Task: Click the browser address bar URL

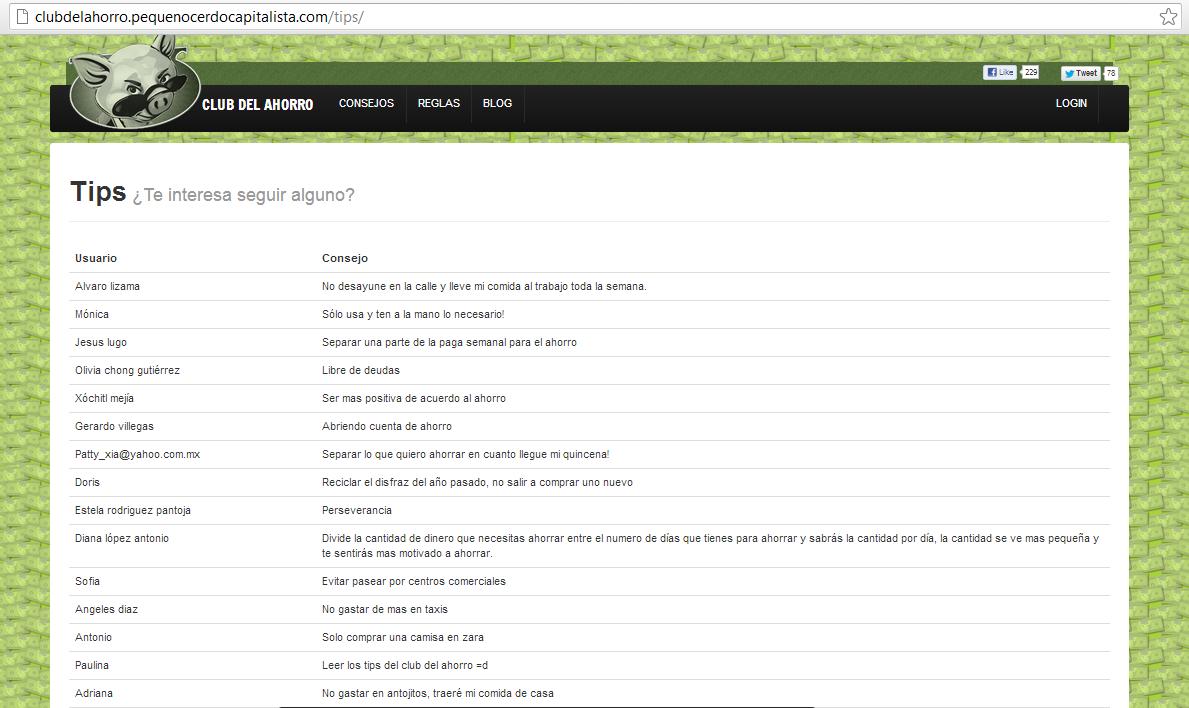Action: tap(198, 17)
